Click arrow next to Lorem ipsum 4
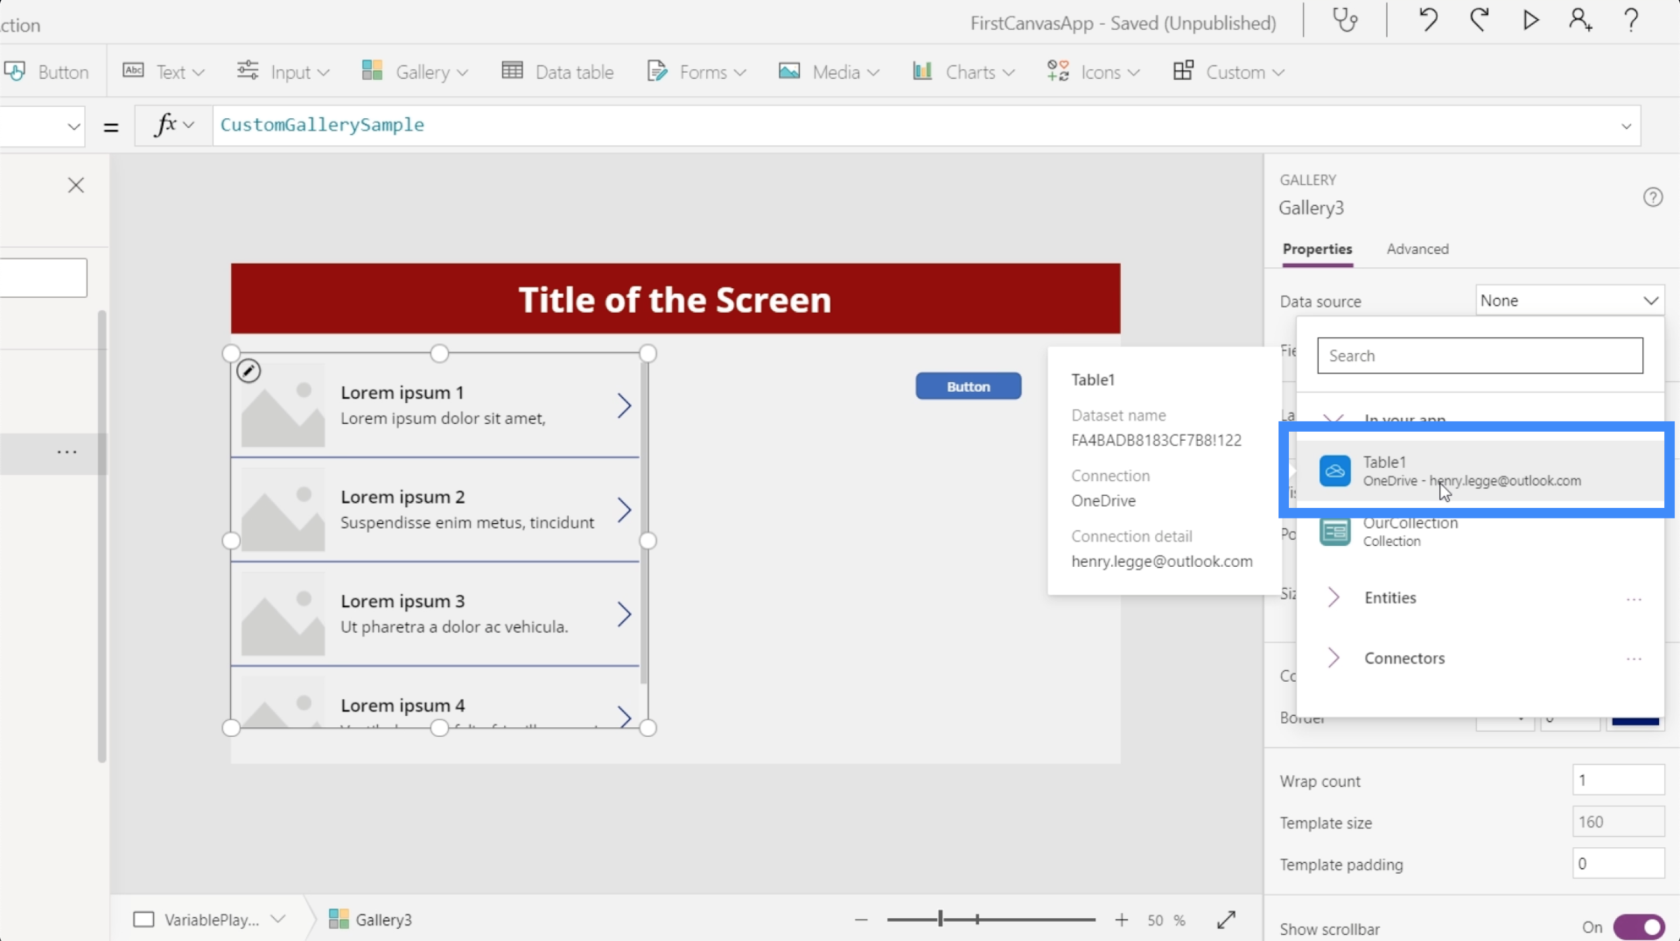1680x941 pixels. [624, 715]
